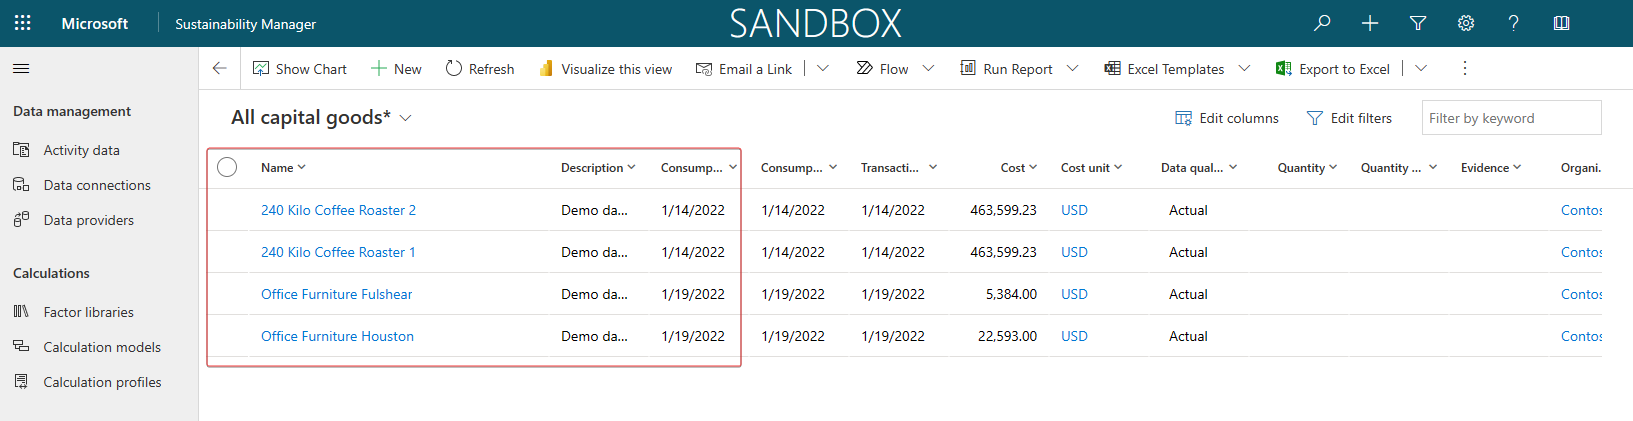Click the back arrow icon

pos(220,68)
